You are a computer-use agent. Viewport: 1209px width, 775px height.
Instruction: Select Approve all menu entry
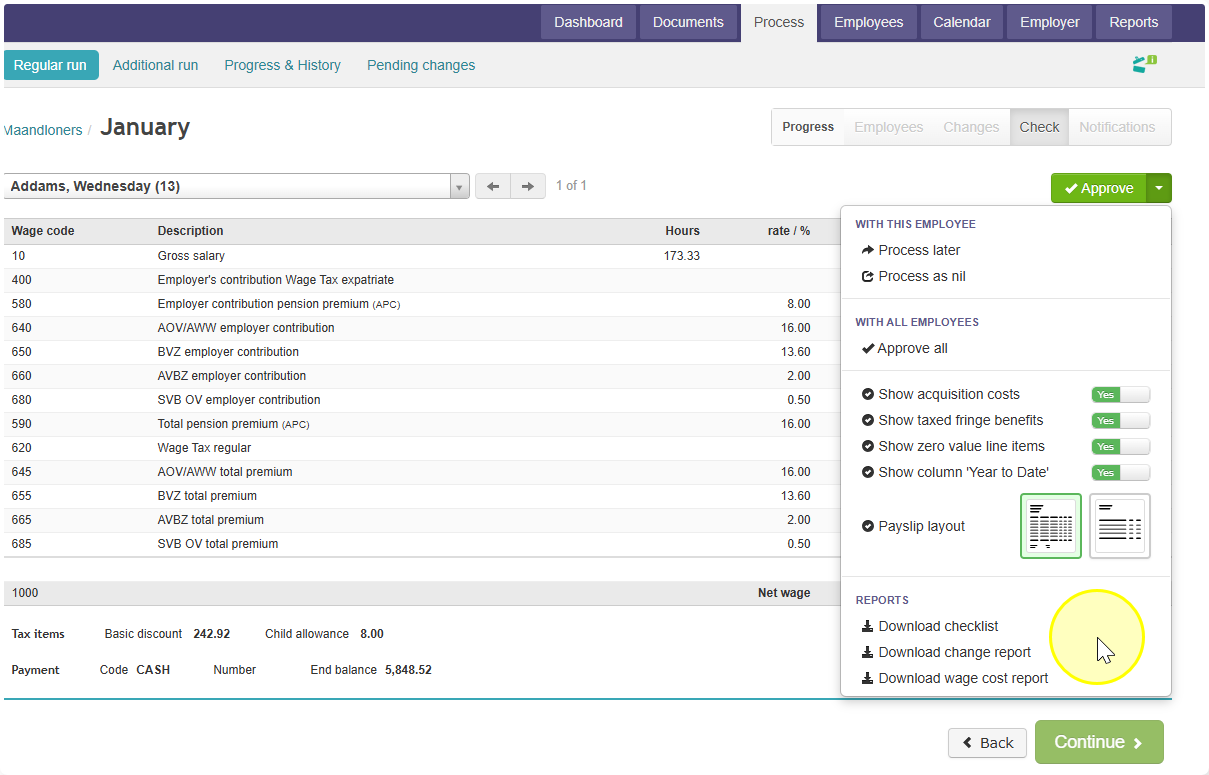[905, 348]
